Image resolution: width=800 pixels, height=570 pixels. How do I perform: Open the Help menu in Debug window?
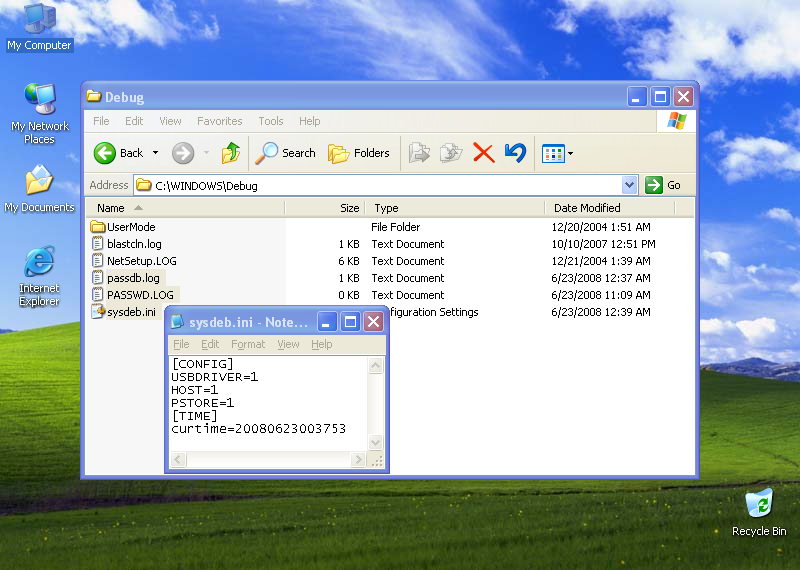coord(310,121)
